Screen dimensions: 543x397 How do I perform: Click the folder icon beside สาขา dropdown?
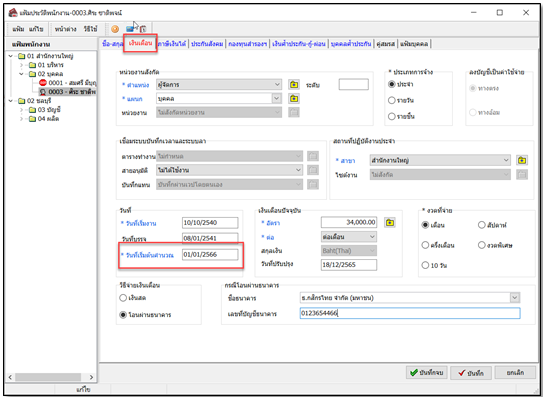tap(522, 160)
